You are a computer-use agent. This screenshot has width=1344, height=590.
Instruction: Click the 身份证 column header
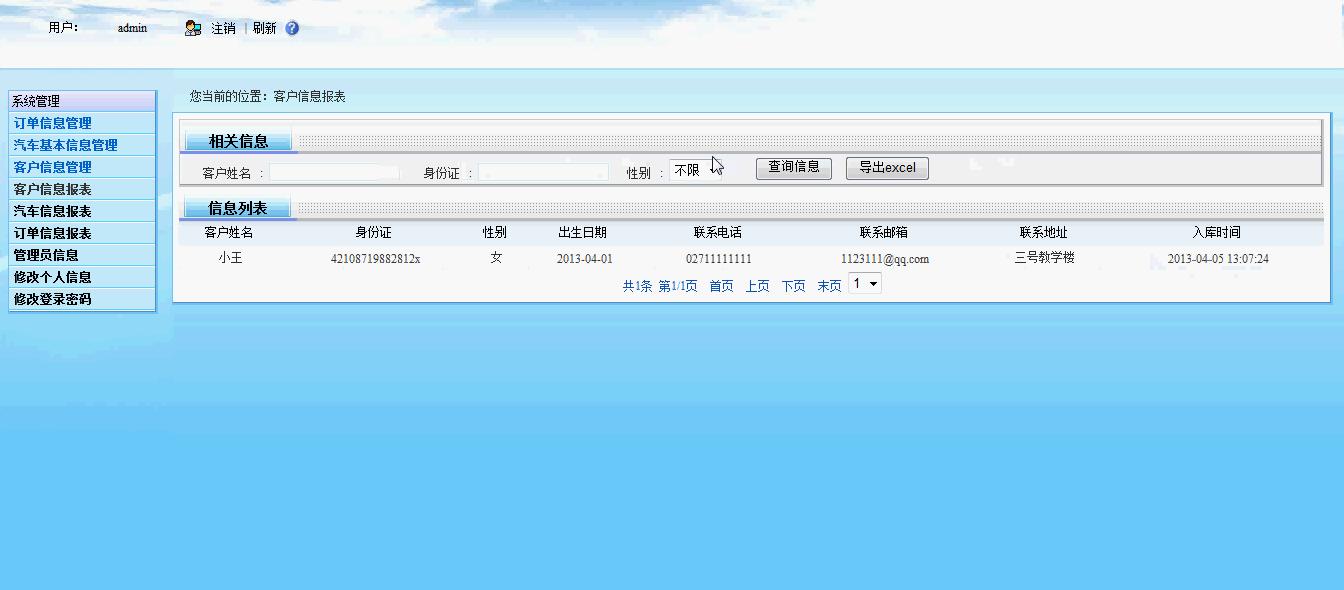click(x=373, y=232)
